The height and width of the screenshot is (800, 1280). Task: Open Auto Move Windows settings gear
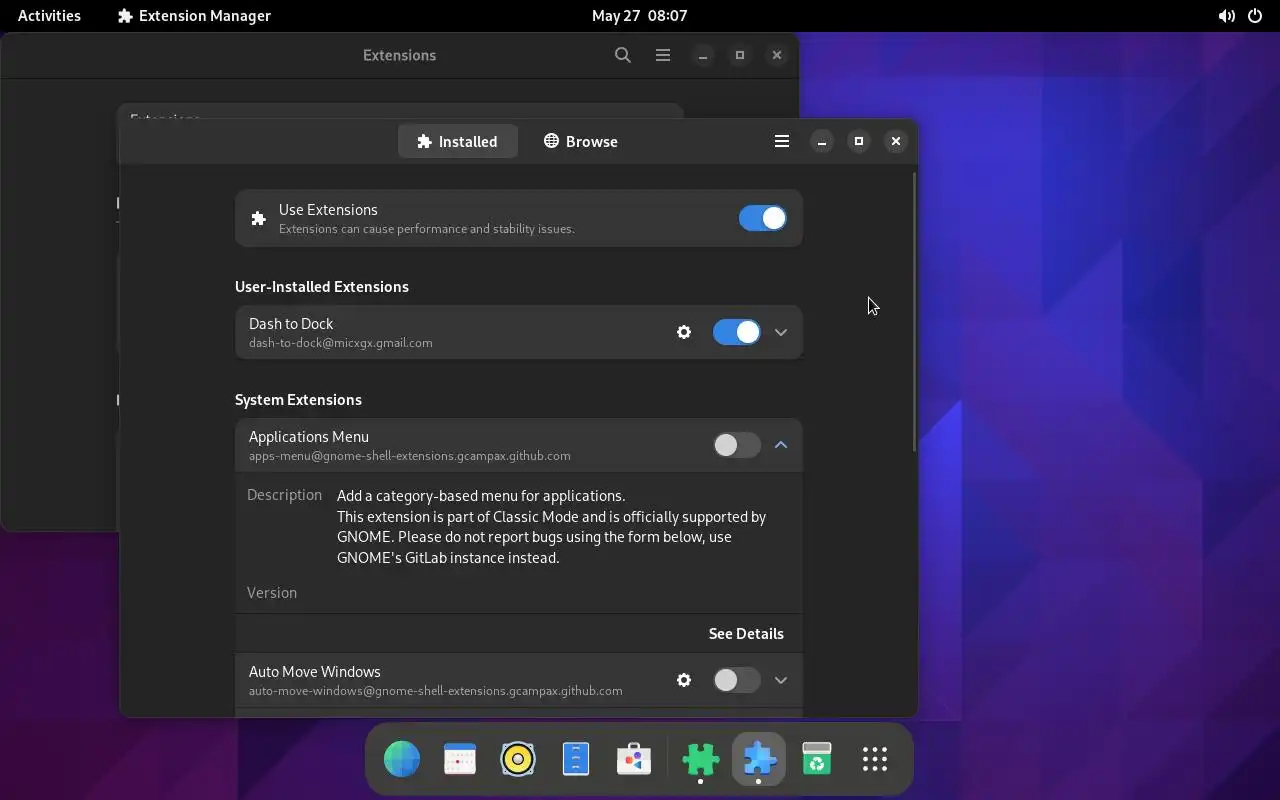coord(684,680)
